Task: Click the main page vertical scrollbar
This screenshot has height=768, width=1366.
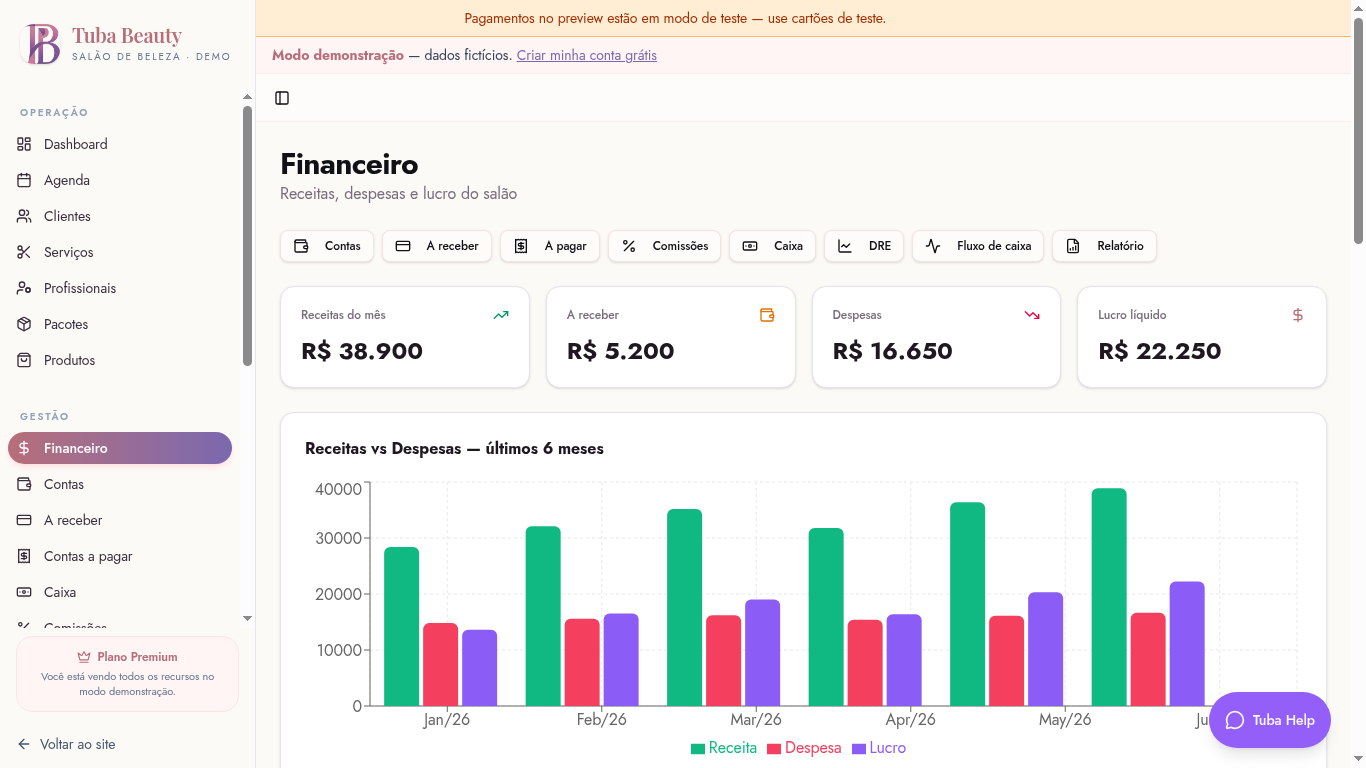Action: coord(1358,130)
